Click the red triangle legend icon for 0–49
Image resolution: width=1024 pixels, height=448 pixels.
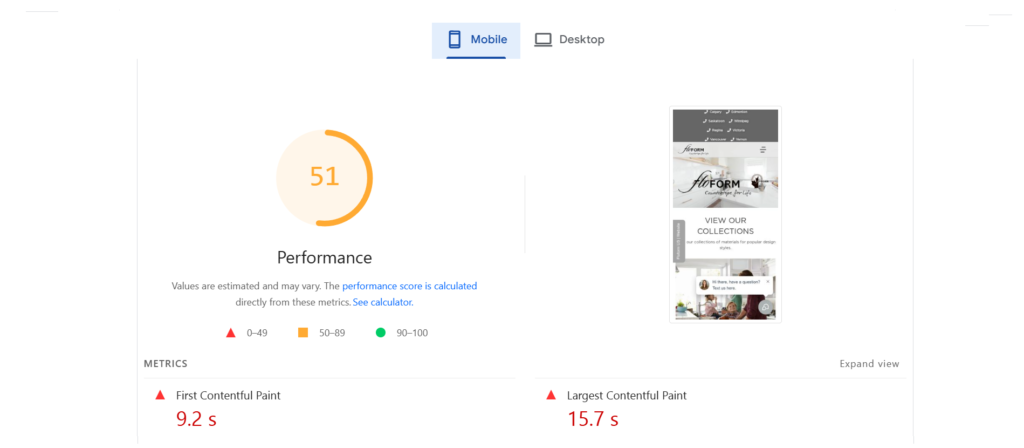coord(230,332)
